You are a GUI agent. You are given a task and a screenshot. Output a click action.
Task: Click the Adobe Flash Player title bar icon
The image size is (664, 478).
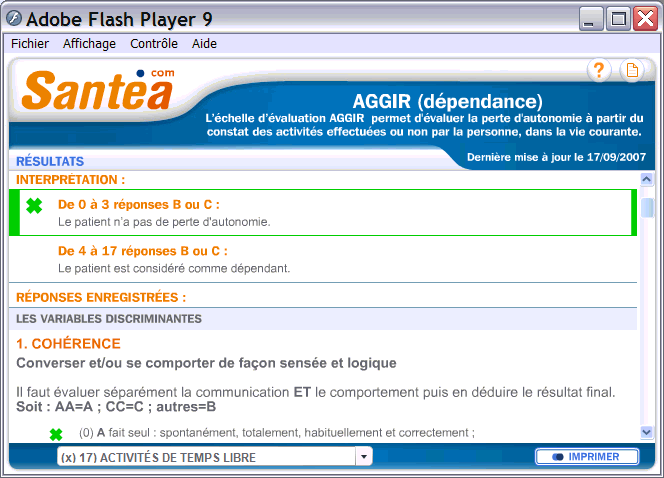(14, 19)
